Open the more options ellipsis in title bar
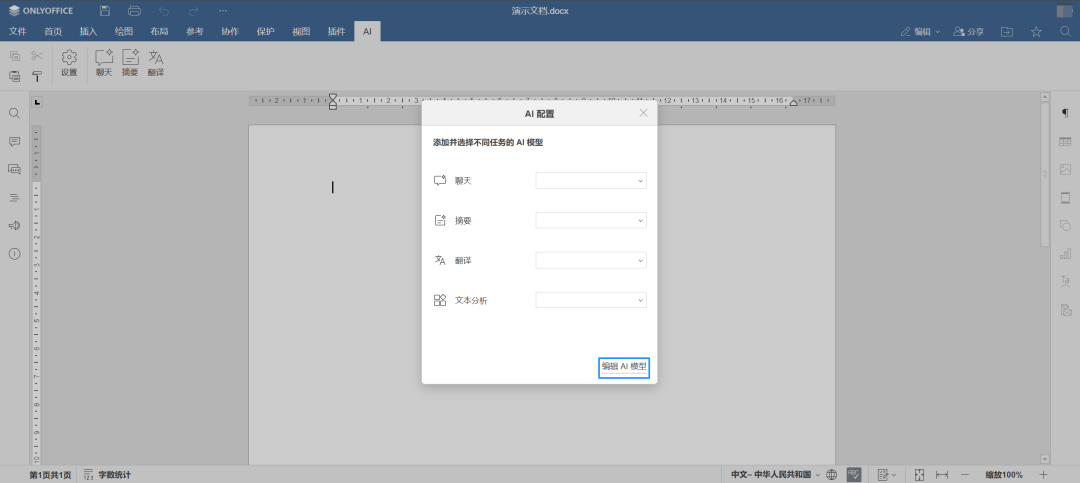This screenshot has height=483, width=1080. pos(222,10)
